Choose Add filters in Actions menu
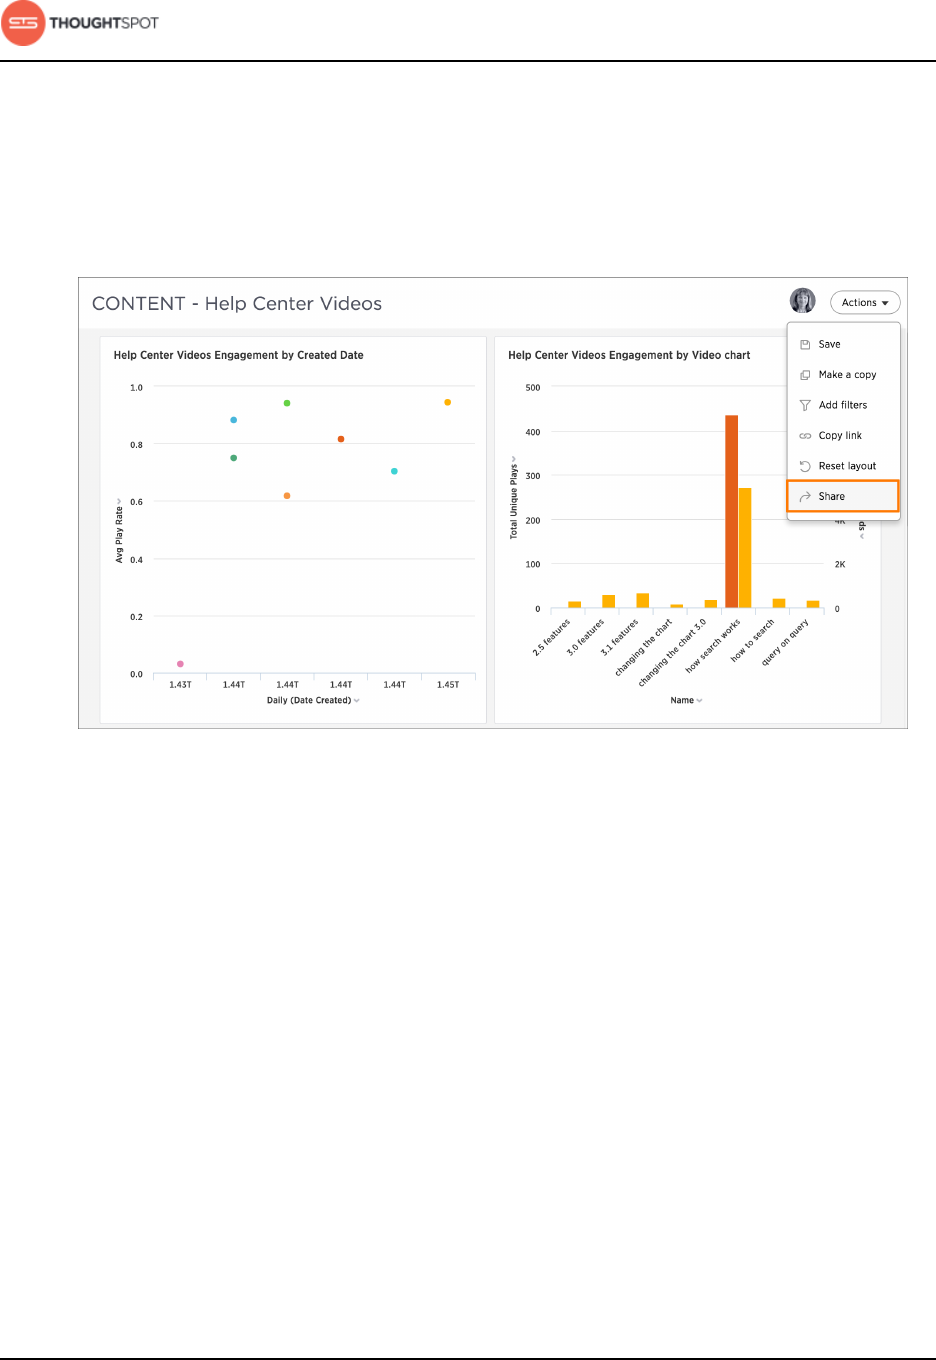Viewport: 936px width, 1360px height. pos(843,405)
